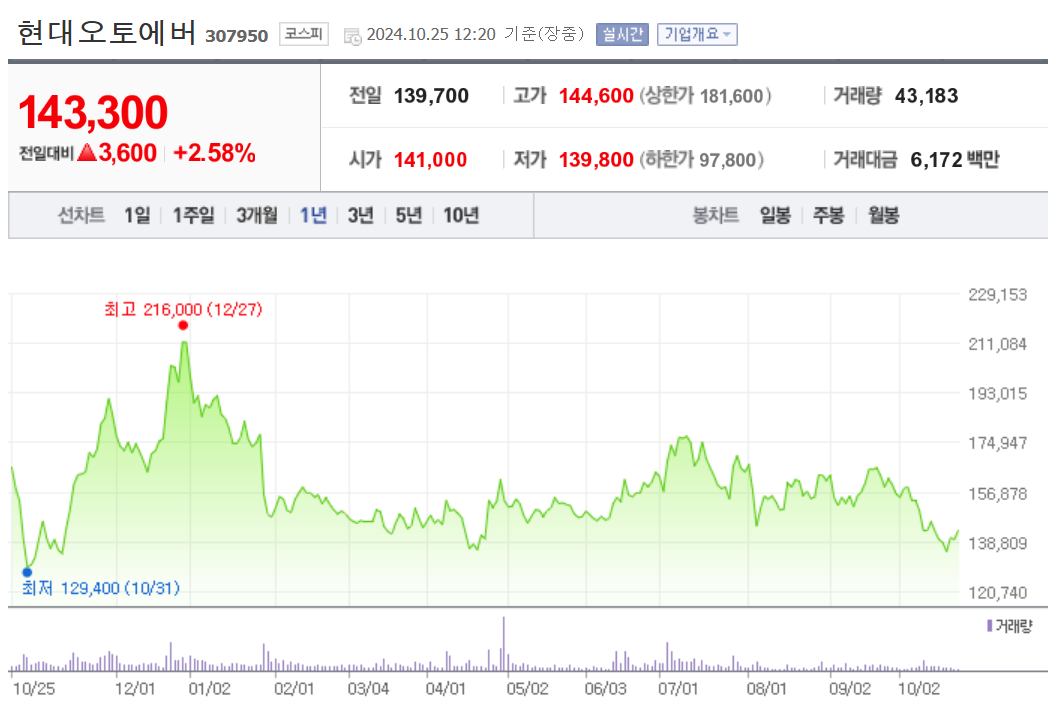Click the 거래대금 value 6,172 백만
This screenshot has height=708, width=1048.
point(955,160)
